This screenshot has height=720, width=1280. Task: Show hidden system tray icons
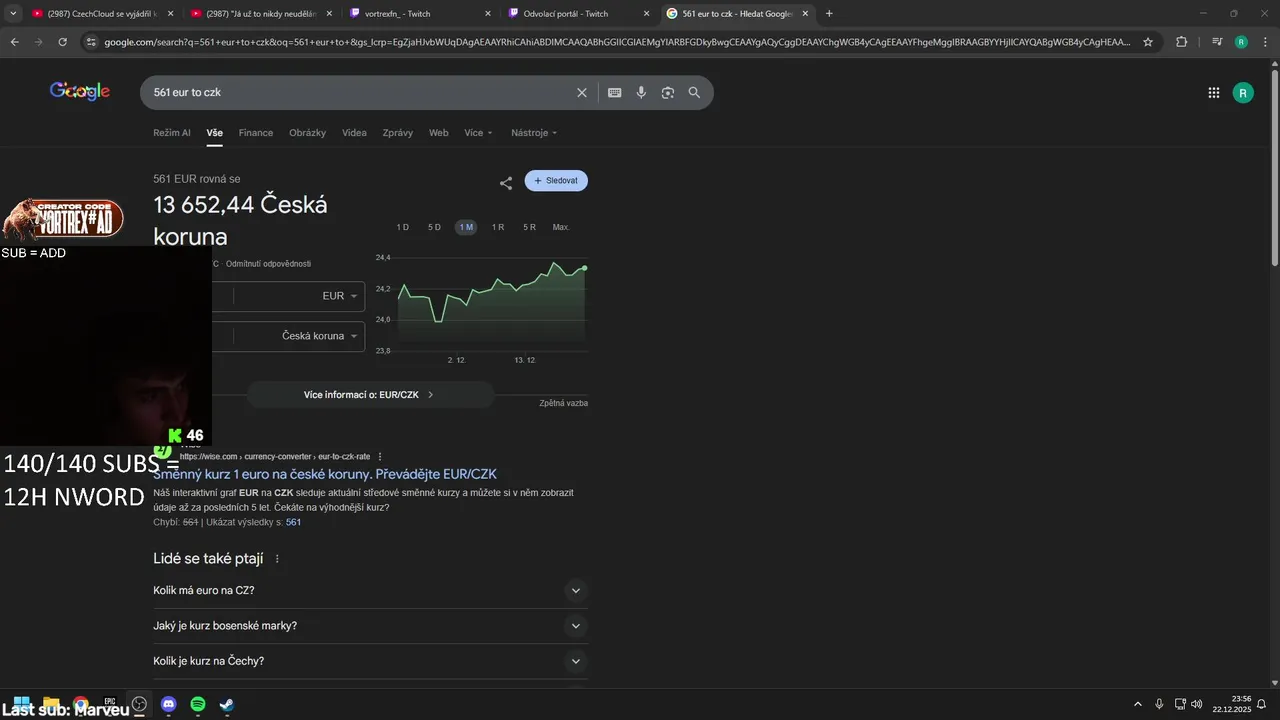click(1137, 705)
